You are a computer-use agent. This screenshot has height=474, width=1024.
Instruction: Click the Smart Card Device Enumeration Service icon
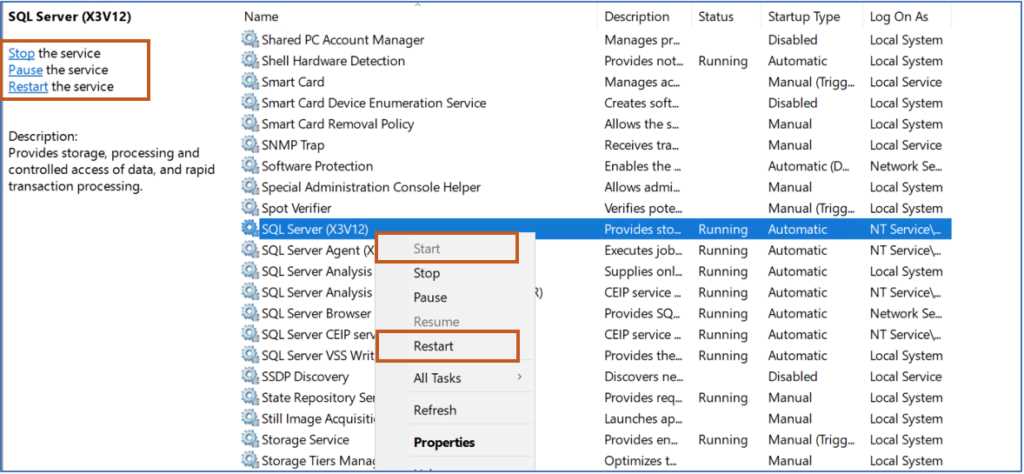pyautogui.click(x=250, y=103)
